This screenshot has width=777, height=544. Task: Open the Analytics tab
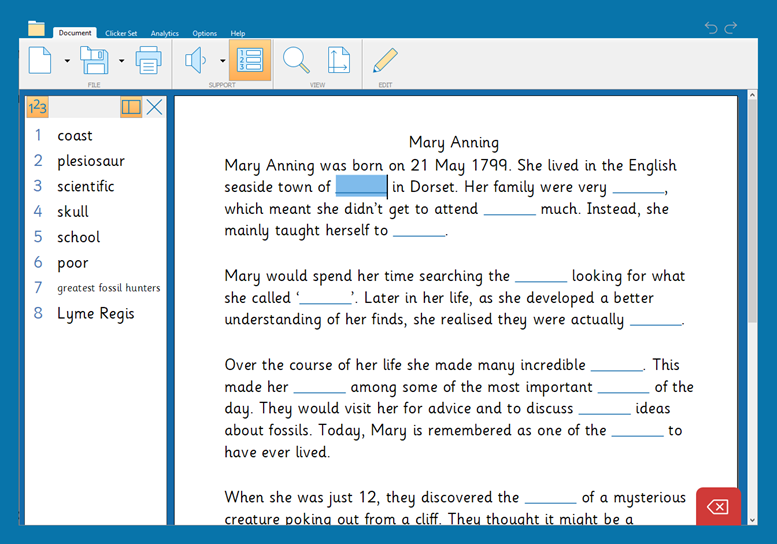point(164,33)
